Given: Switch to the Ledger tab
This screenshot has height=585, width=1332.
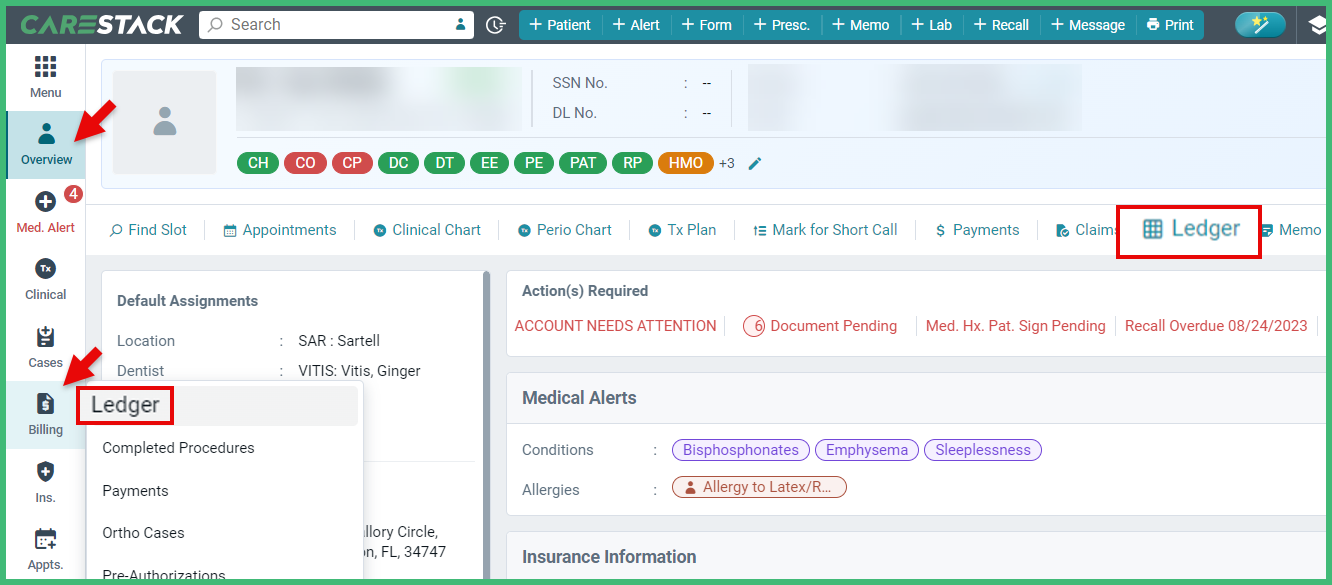Looking at the screenshot, I should pyautogui.click(x=1188, y=229).
